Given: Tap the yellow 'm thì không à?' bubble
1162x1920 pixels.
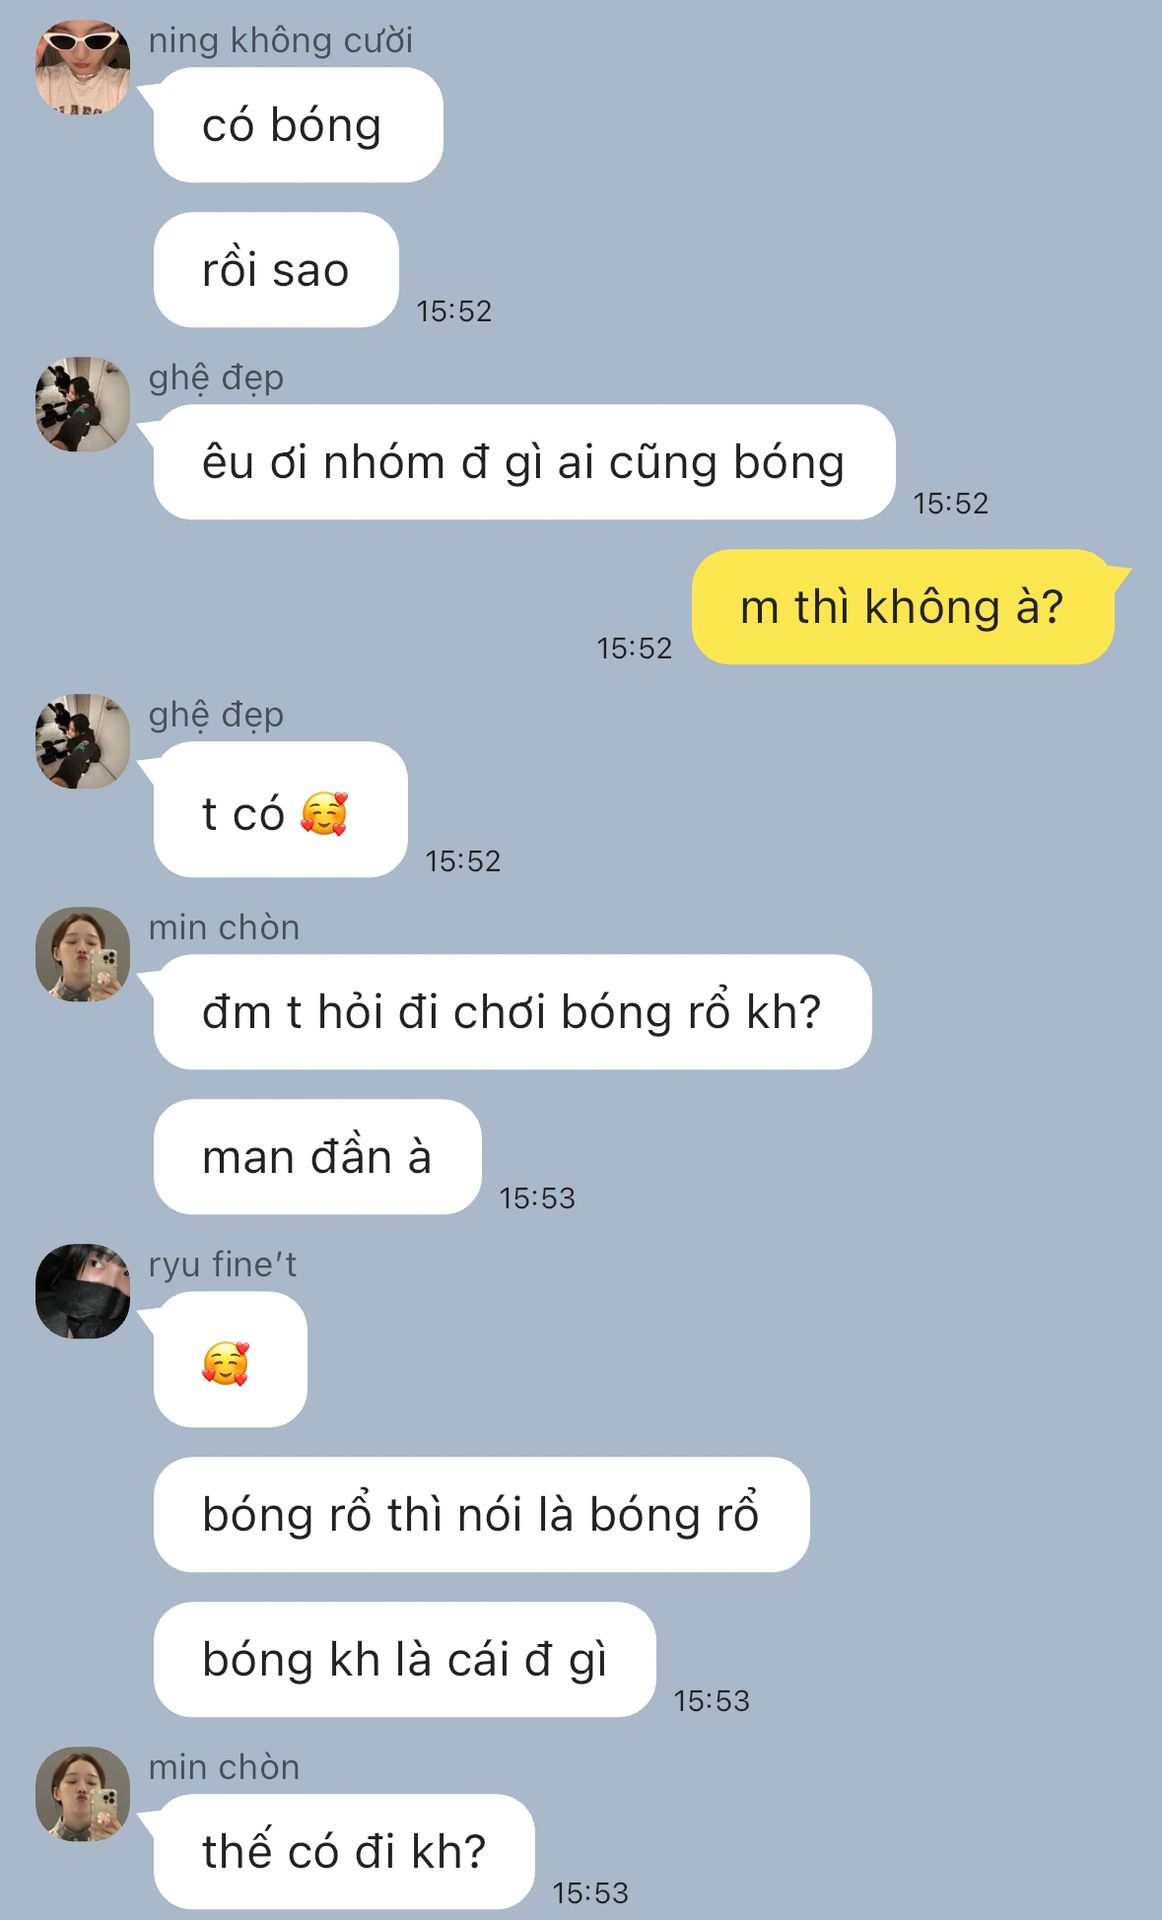Looking at the screenshot, I should point(903,607).
